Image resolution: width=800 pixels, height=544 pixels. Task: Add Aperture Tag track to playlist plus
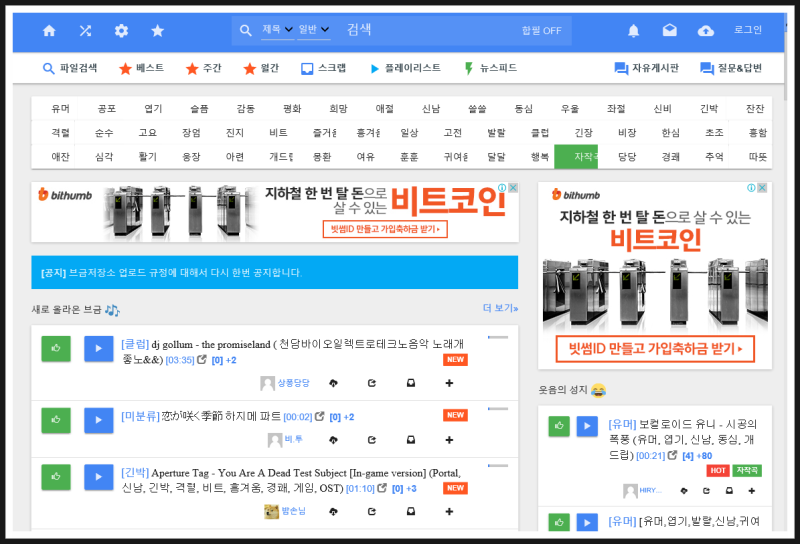[x=449, y=511]
